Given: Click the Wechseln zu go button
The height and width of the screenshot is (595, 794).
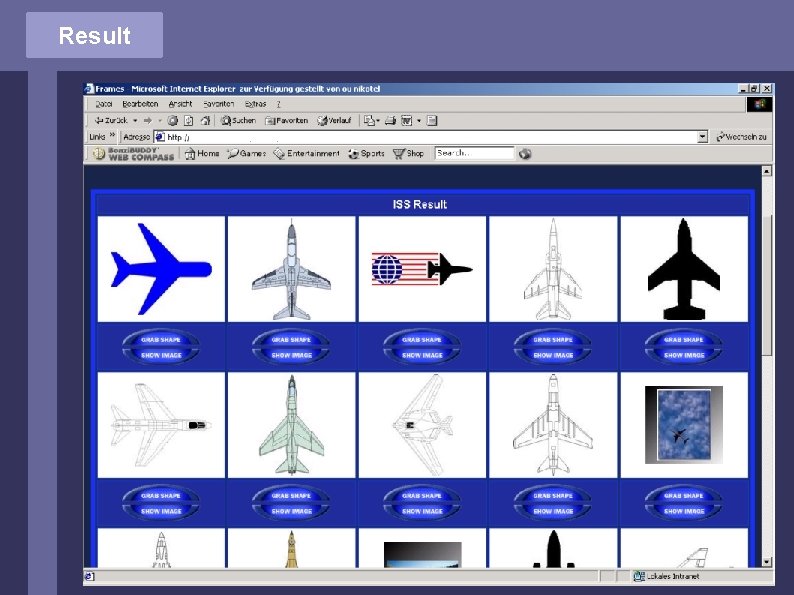Looking at the screenshot, I should pyautogui.click(x=741, y=137).
